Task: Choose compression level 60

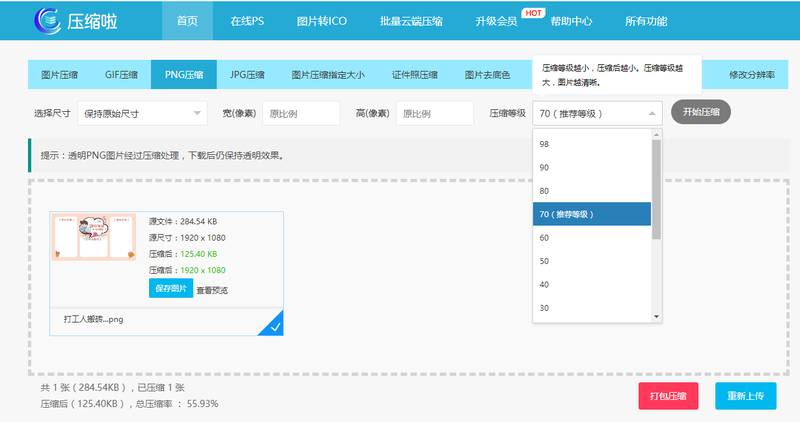Action: 592,238
